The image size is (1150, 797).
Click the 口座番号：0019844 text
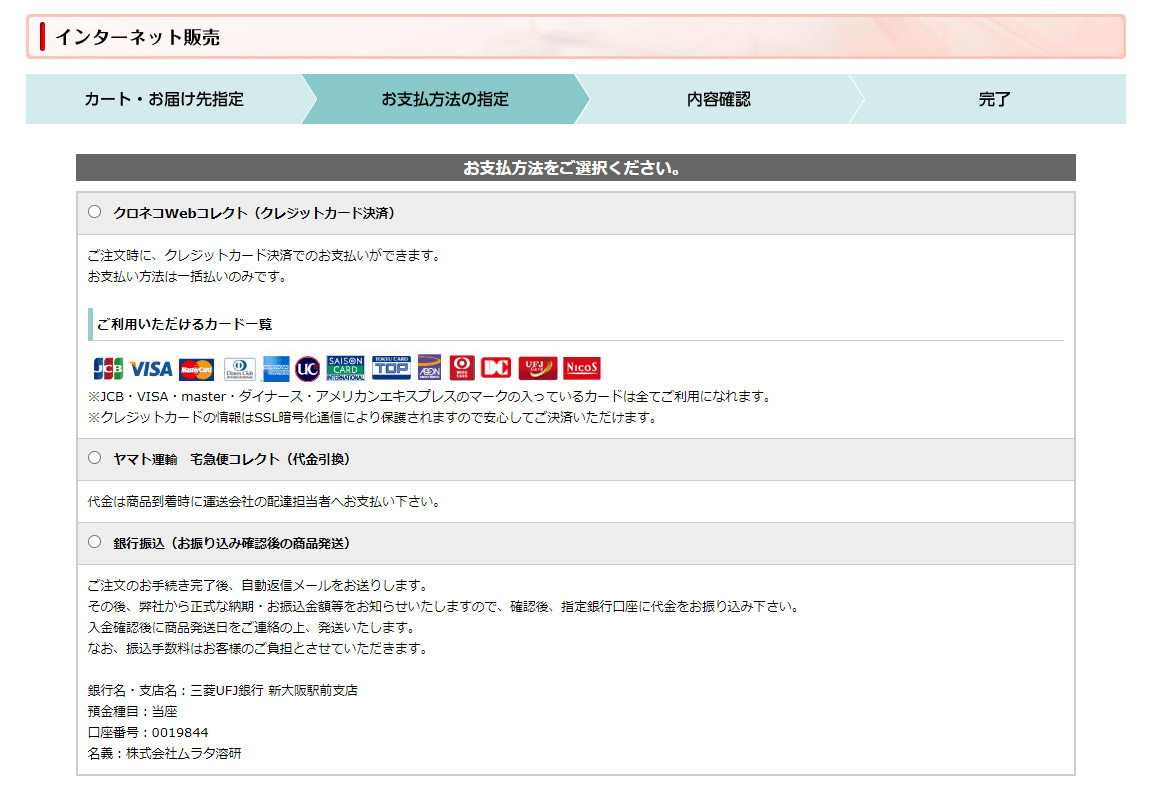click(148, 732)
